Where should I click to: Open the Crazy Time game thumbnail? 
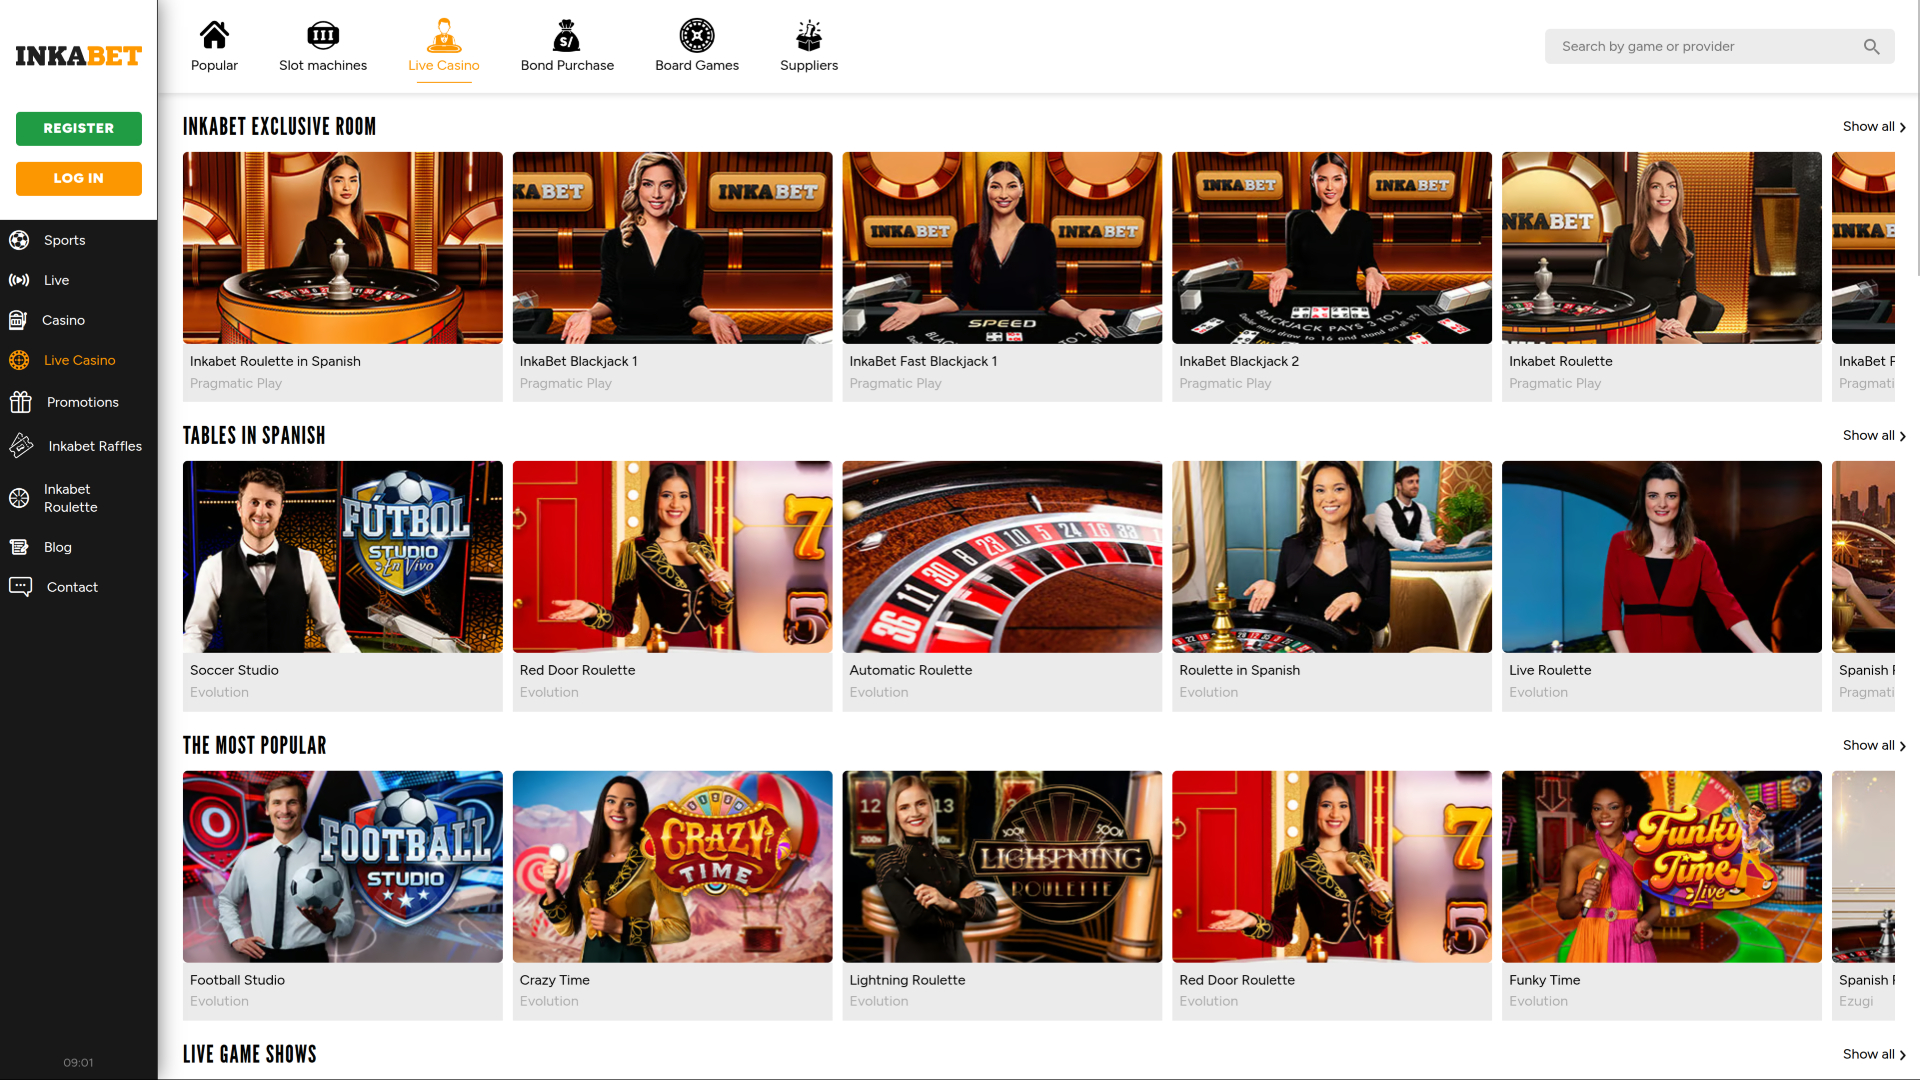coord(671,865)
